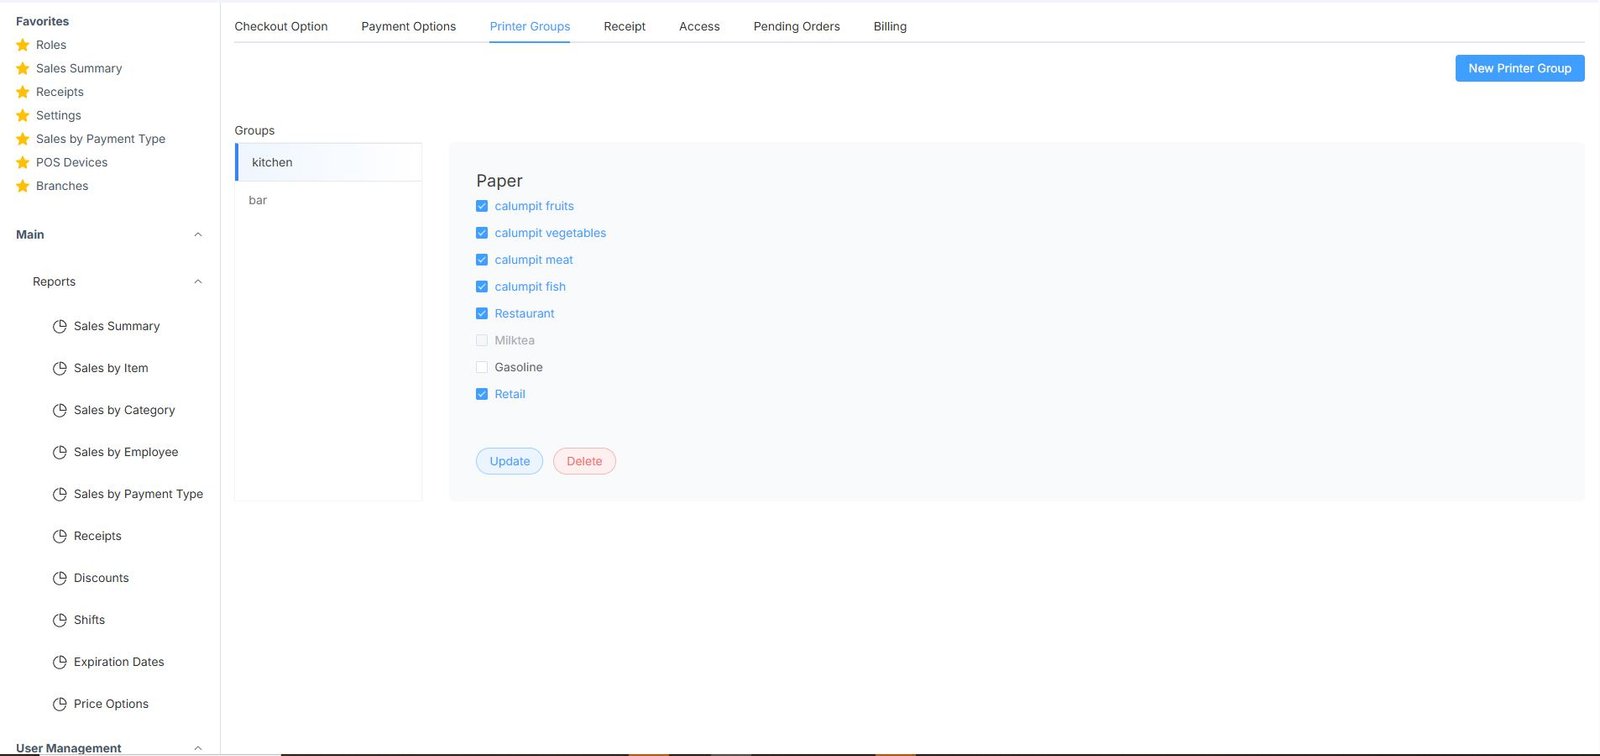1600x756 pixels.
Task: Click the Price Options report icon
Action: click(x=59, y=704)
